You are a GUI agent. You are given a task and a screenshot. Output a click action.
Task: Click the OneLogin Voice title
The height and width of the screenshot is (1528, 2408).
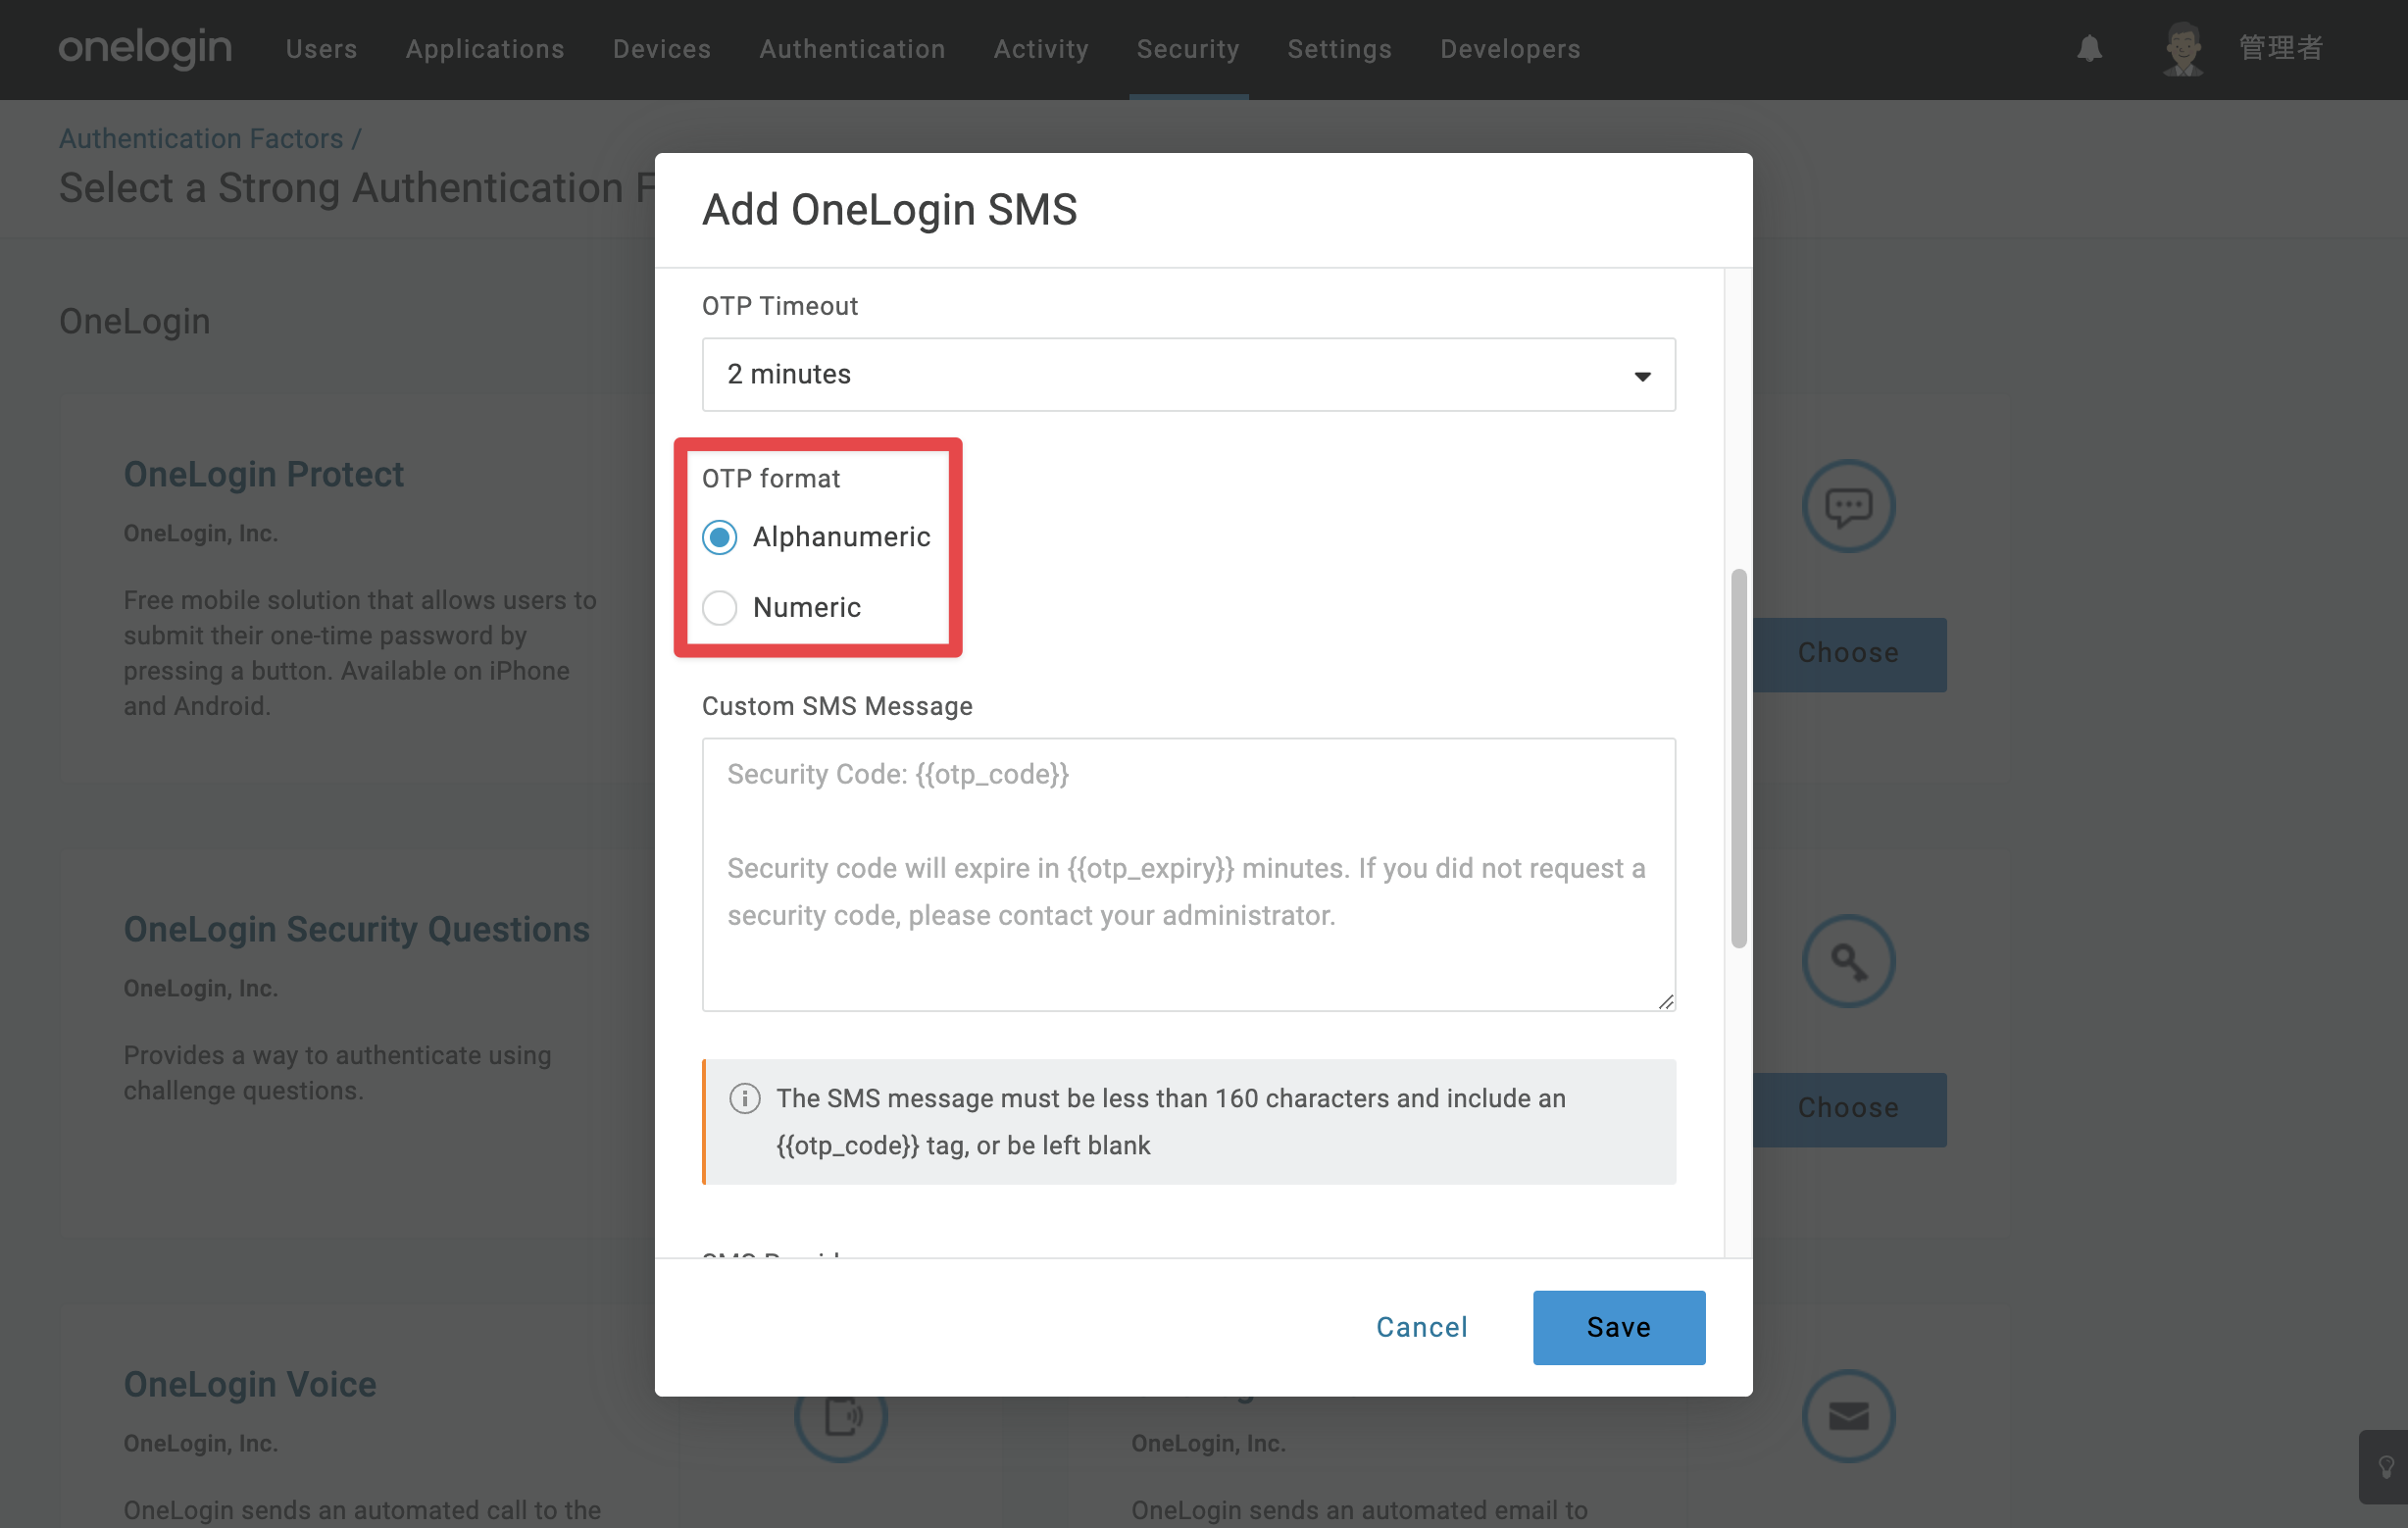250,1384
